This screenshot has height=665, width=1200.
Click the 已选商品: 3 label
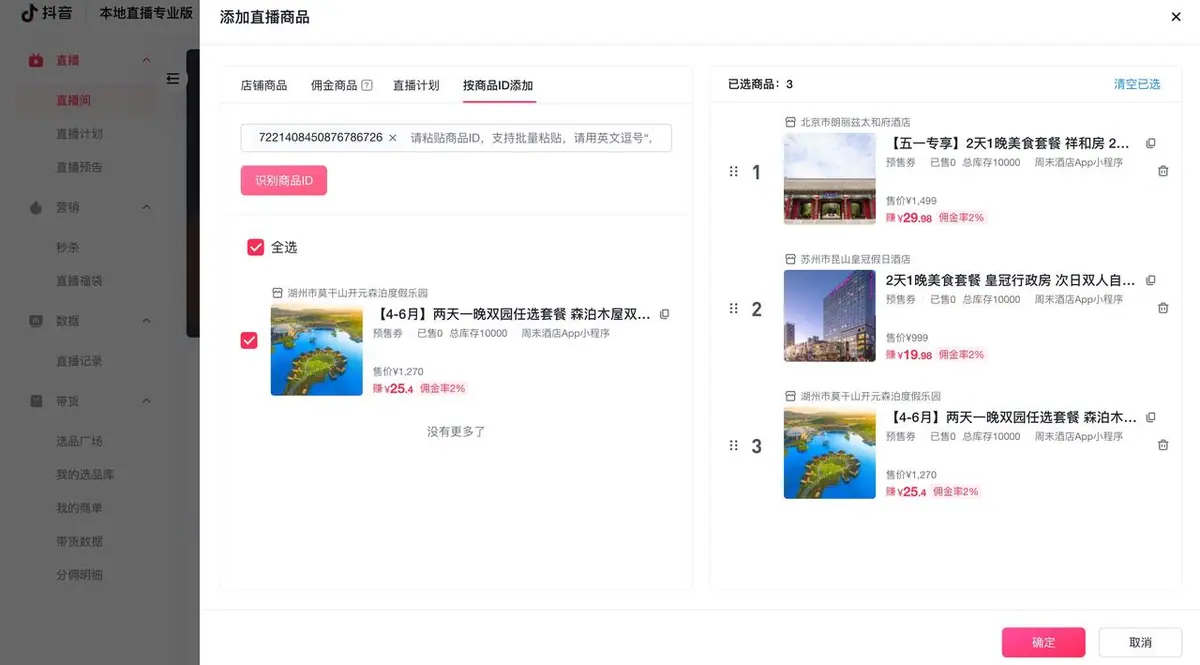760,84
